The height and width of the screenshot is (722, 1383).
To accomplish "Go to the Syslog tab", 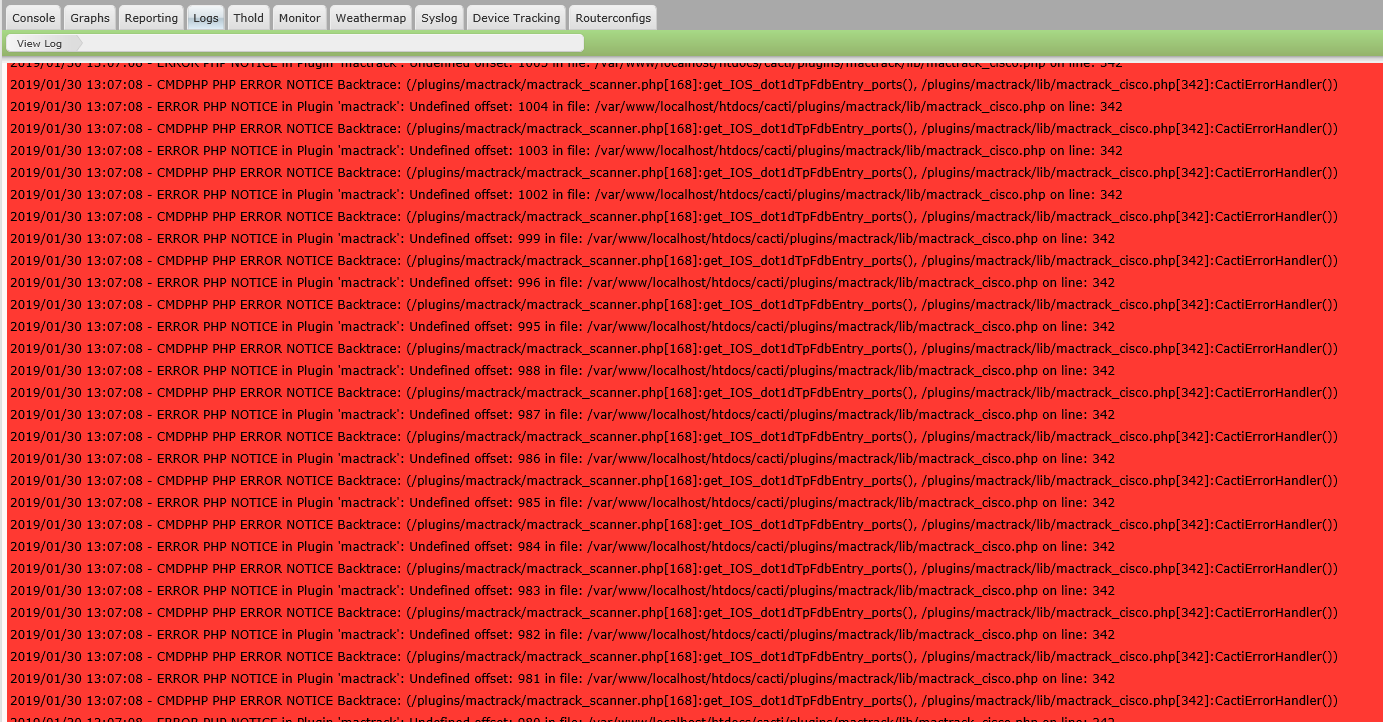I will 438,17.
